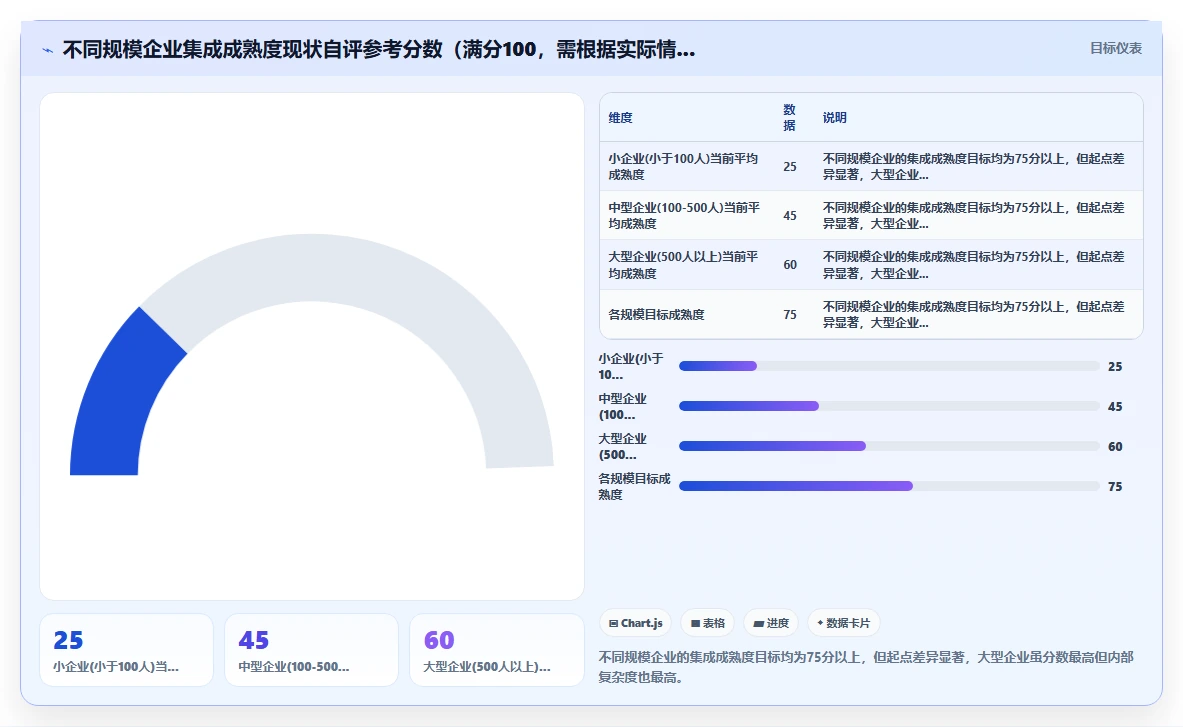Click the 说明 text in the 小企业 table row
This screenshot has width=1183, height=727.
pos(973,167)
